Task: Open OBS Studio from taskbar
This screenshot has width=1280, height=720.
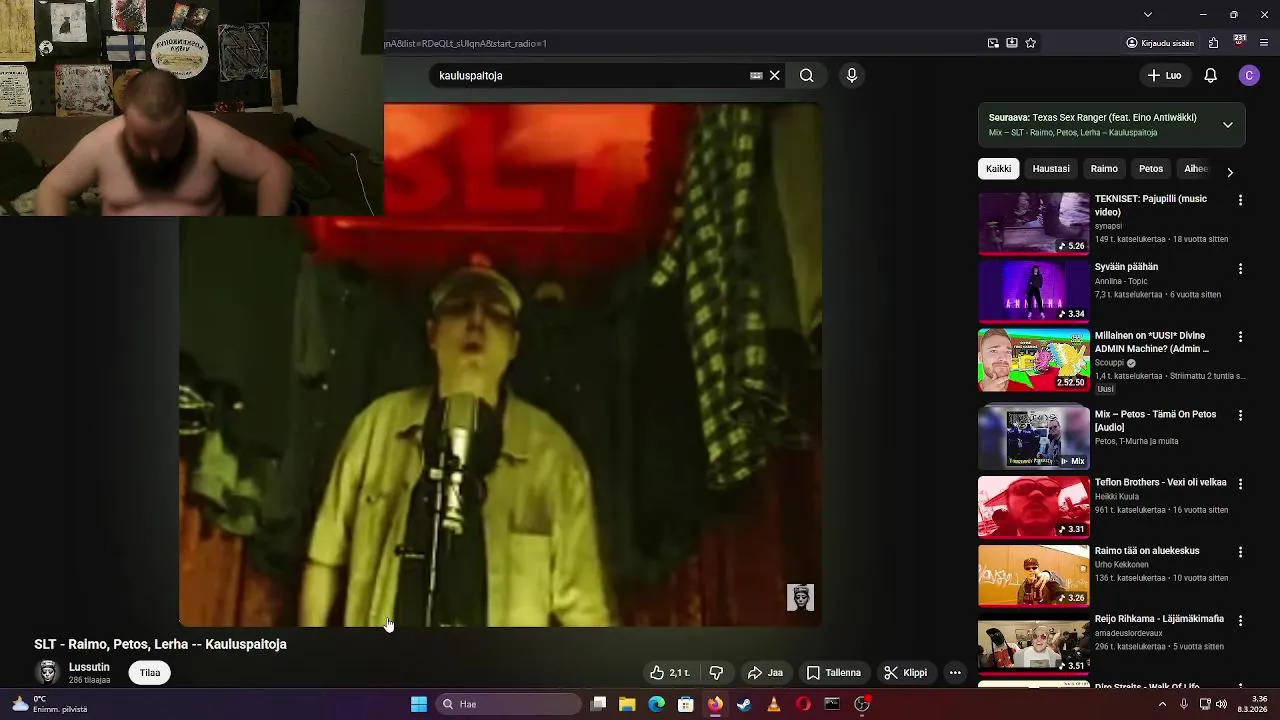Action: (862, 704)
